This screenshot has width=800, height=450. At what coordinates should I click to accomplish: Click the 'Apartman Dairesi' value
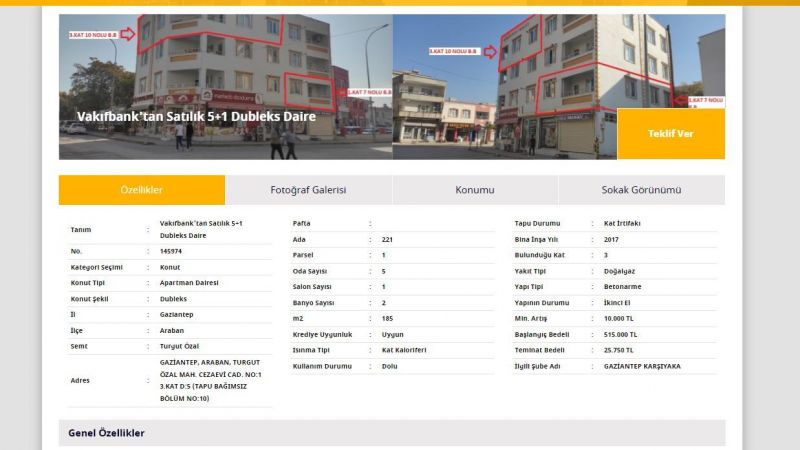pyautogui.click(x=189, y=283)
